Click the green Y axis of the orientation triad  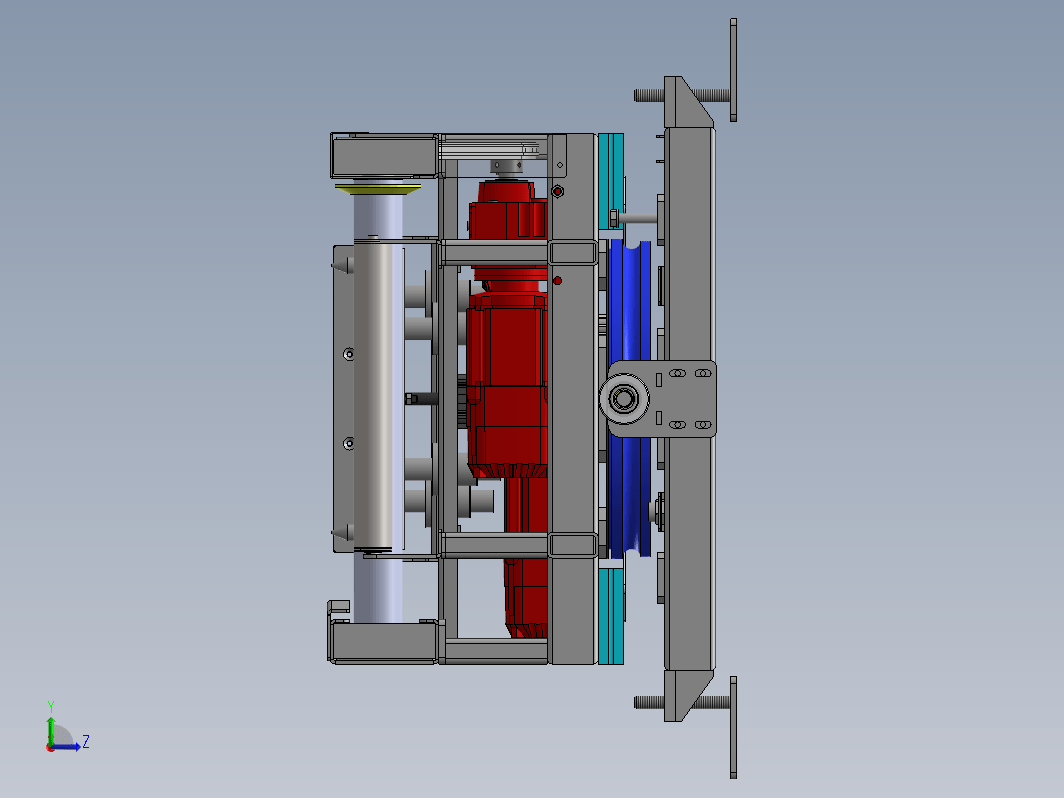pyautogui.click(x=51, y=730)
